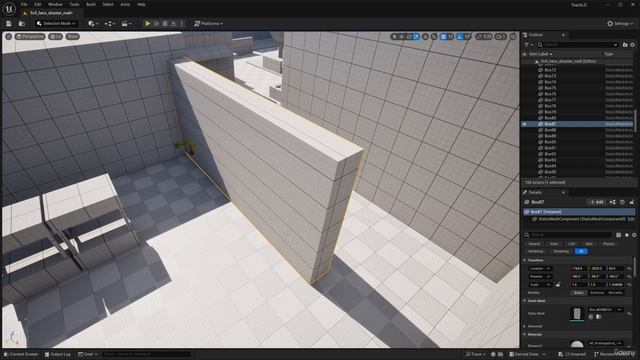Open the Cinematics dropdown in toolbar
This screenshot has width=640, height=360.
[127, 24]
